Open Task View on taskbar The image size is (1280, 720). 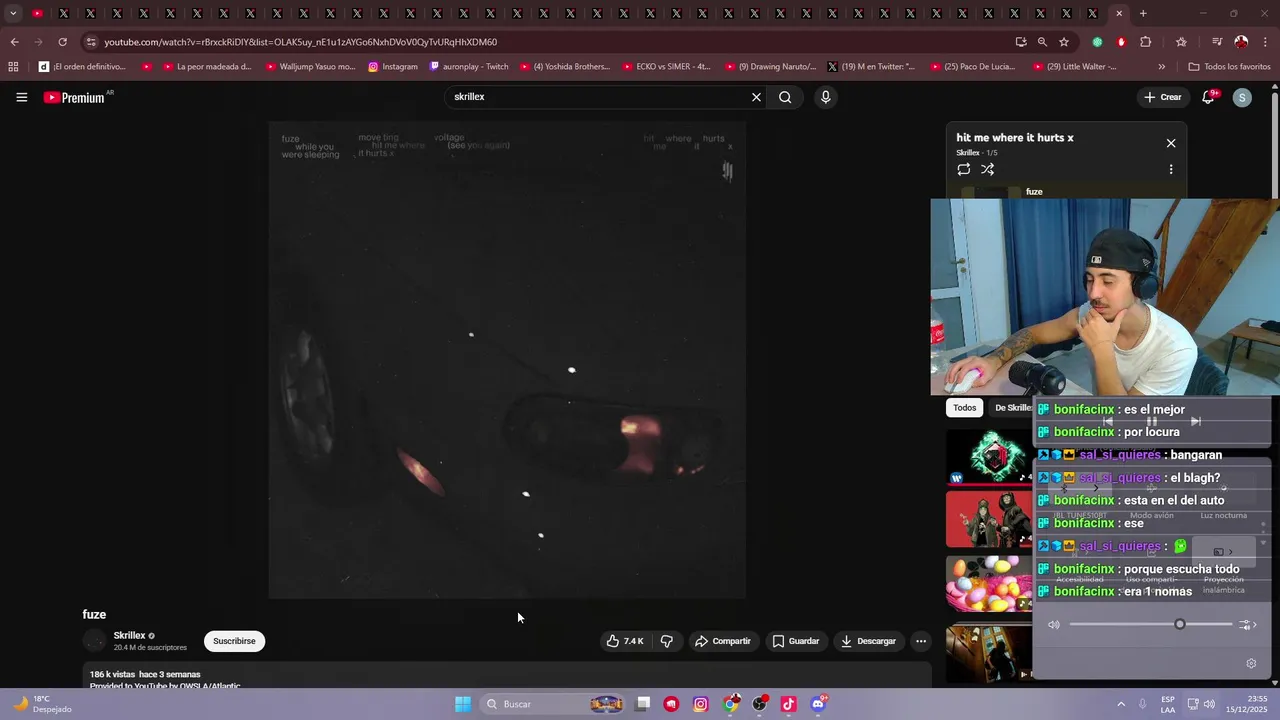[643, 704]
